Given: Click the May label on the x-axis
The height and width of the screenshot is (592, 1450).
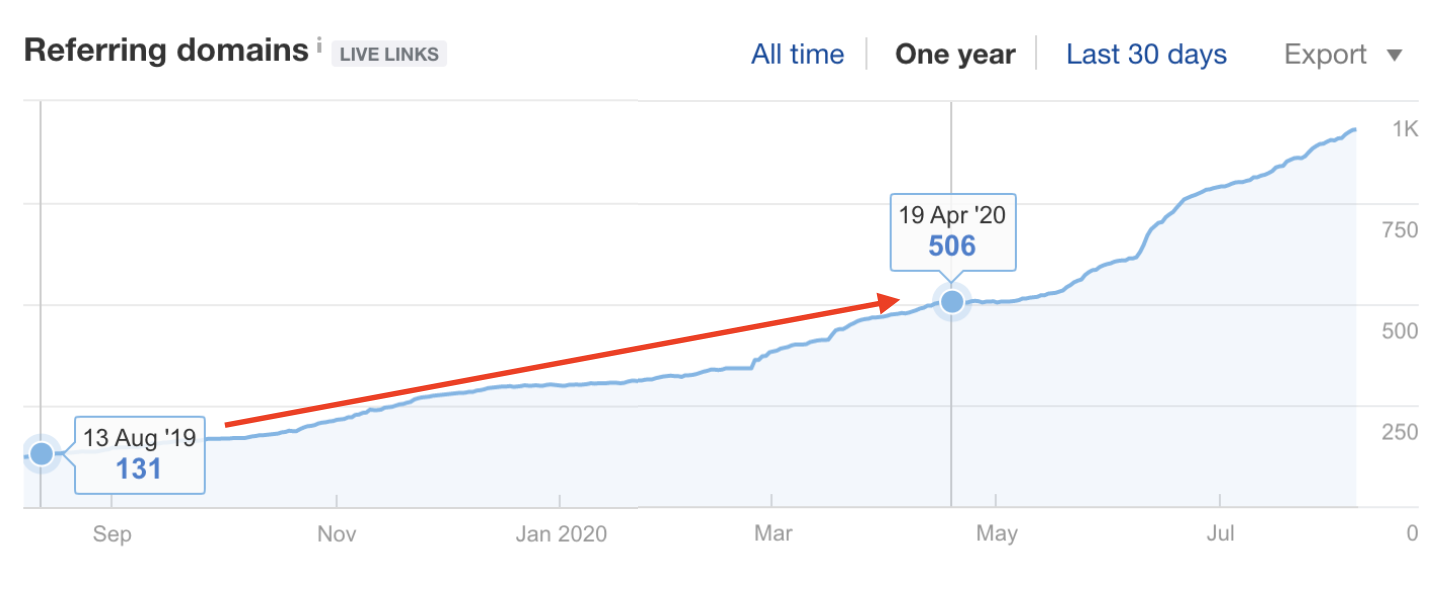Looking at the screenshot, I should pos(997,534).
